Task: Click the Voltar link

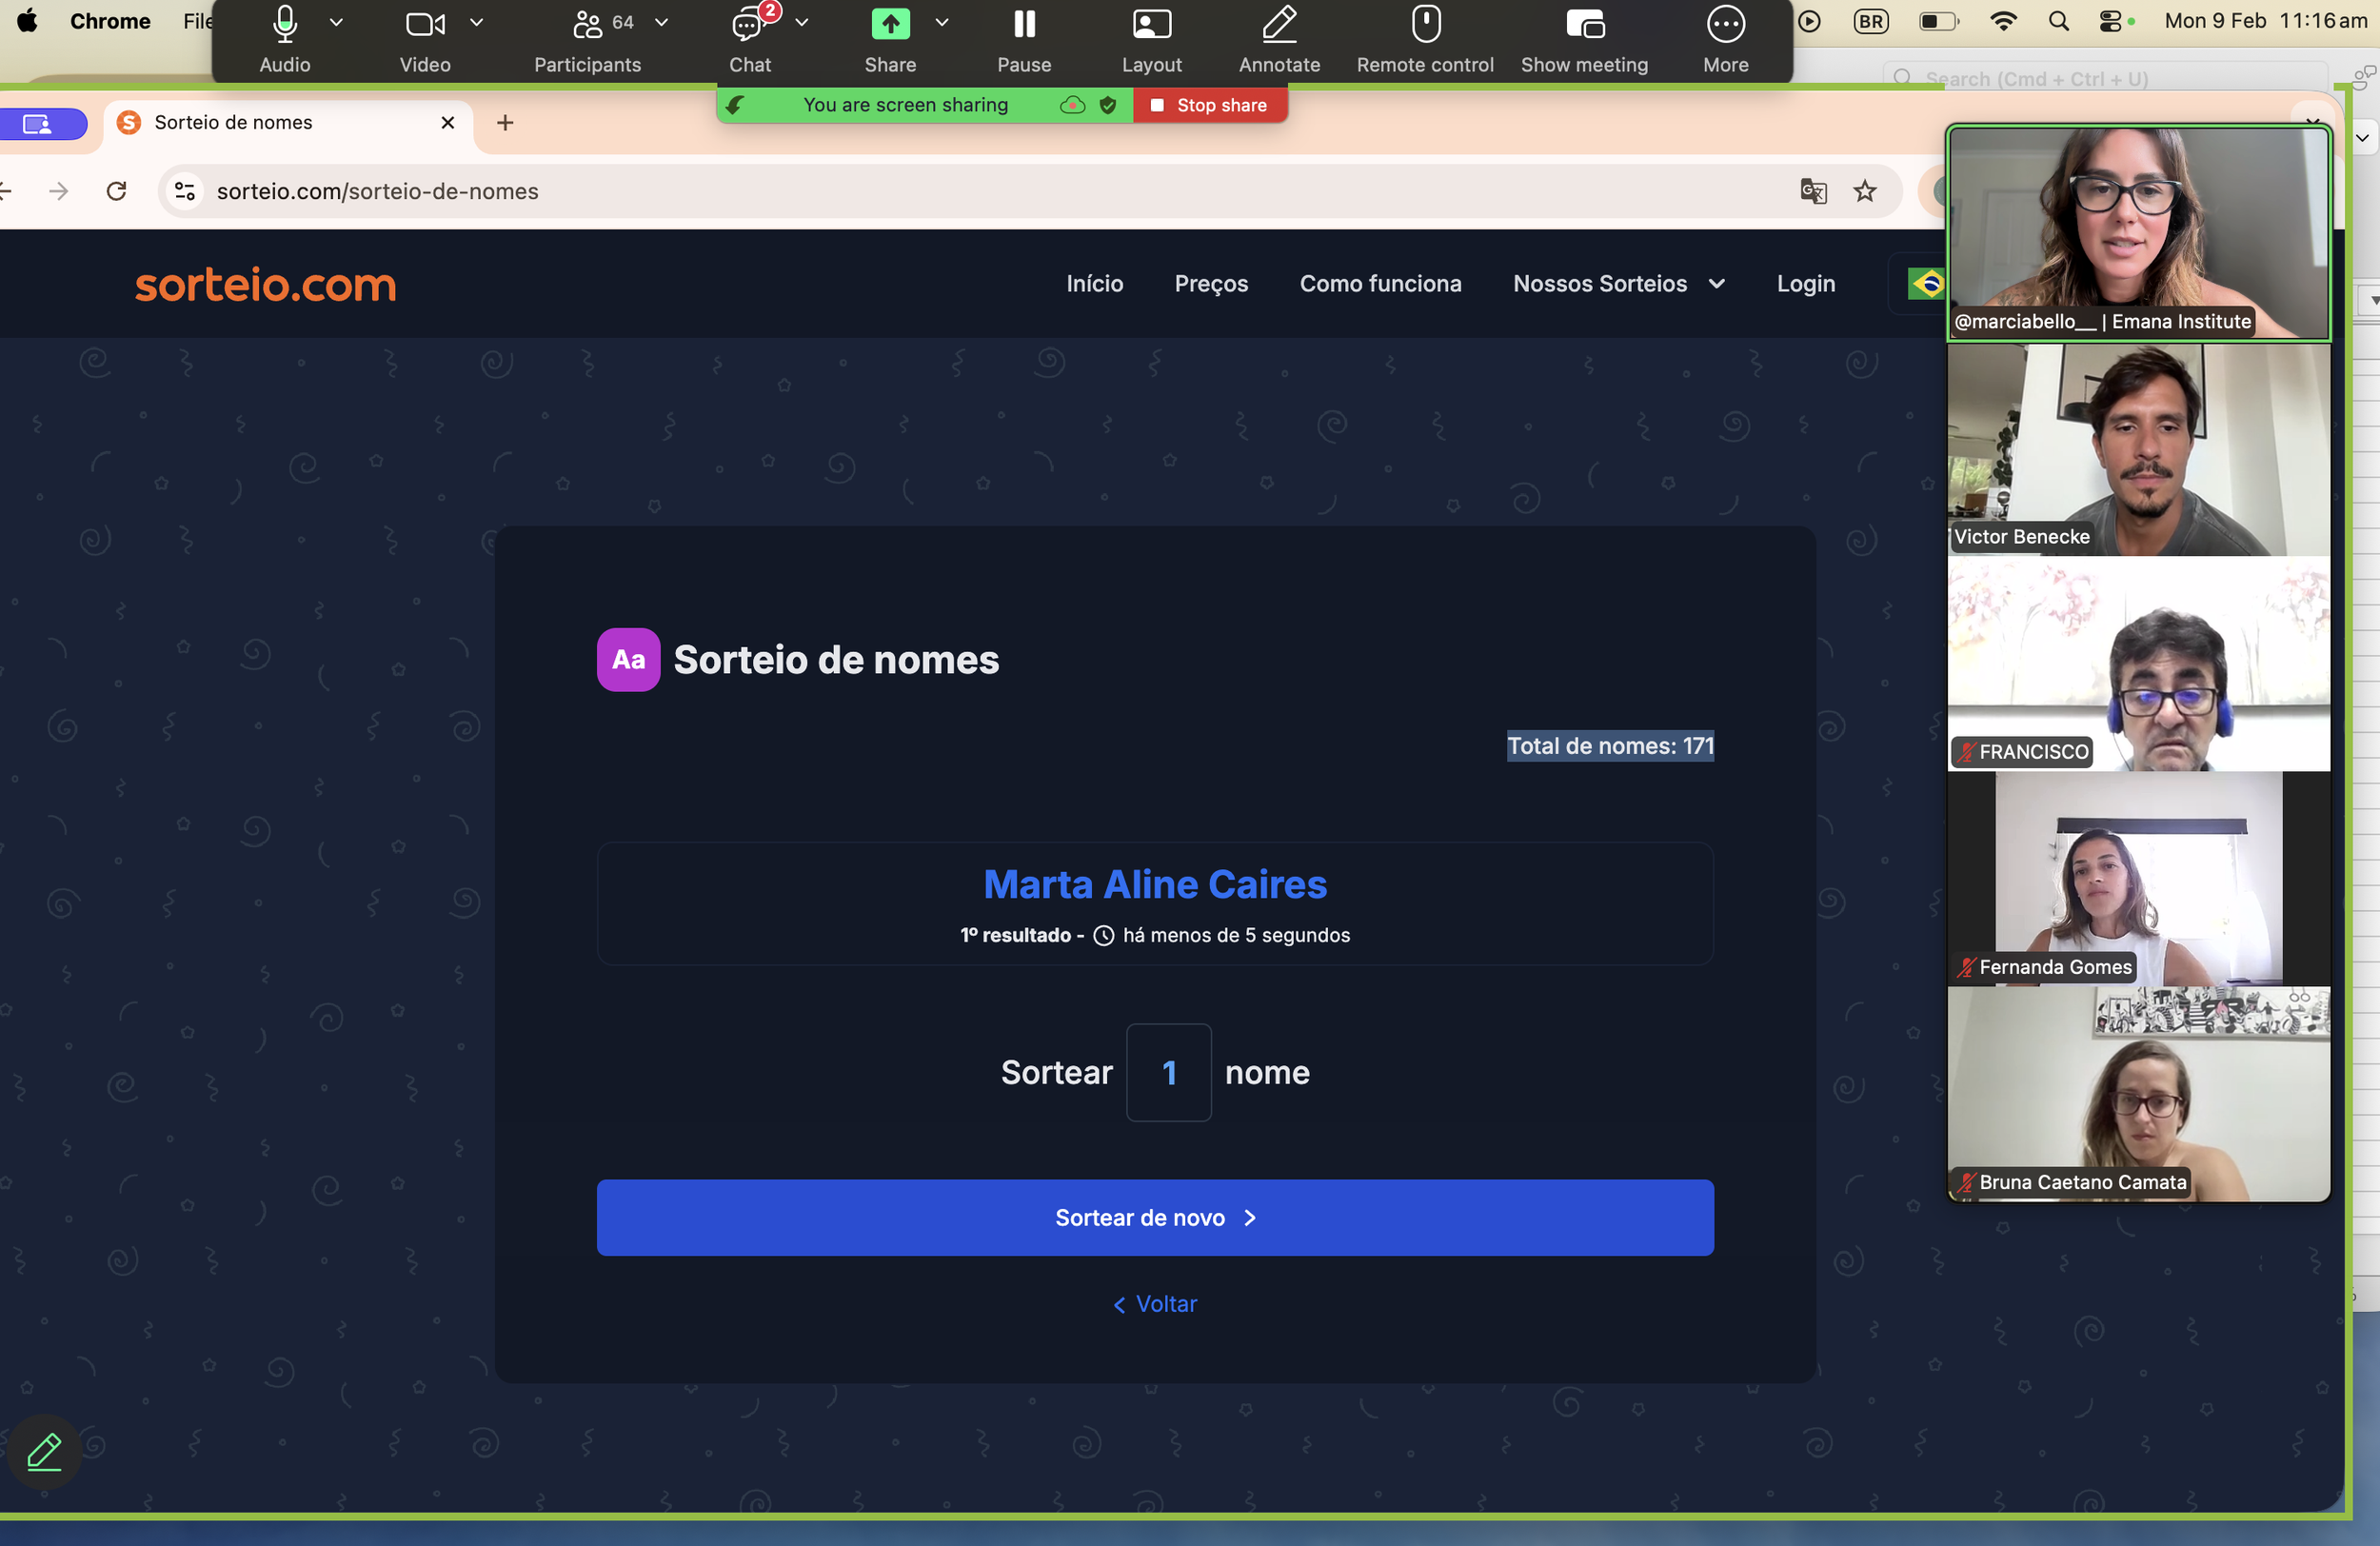Action: click(1155, 1304)
